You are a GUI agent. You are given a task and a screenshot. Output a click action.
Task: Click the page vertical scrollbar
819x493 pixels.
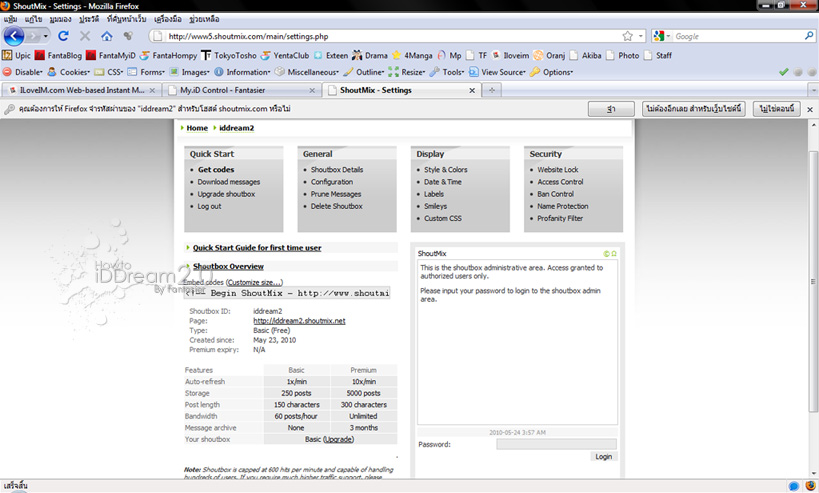pos(813,281)
